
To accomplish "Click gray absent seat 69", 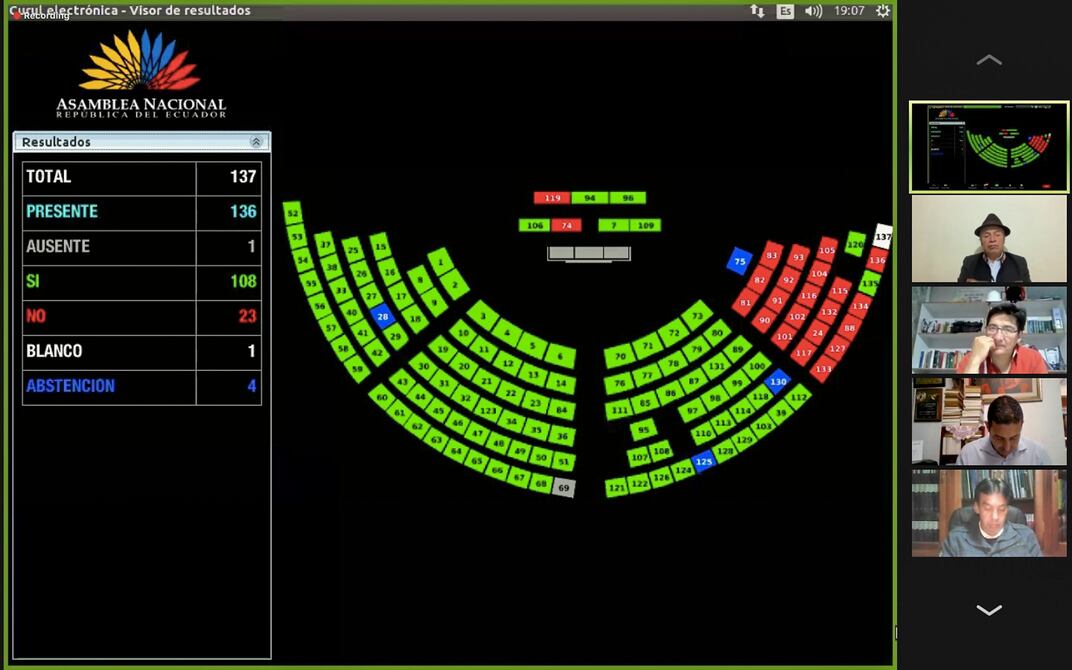I will [x=564, y=488].
